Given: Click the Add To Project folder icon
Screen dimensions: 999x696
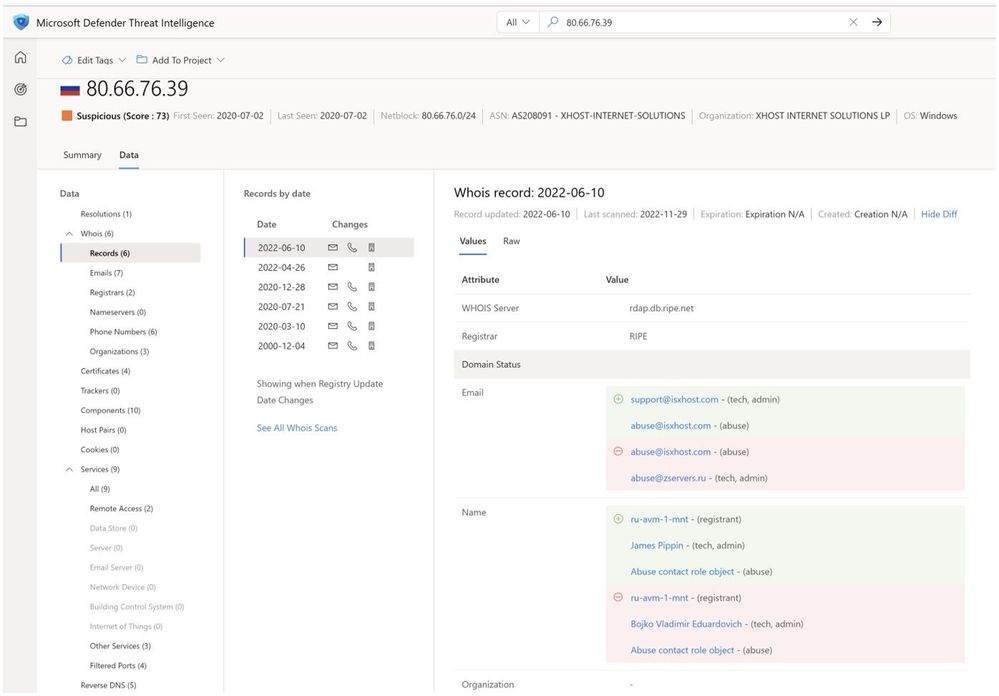Looking at the screenshot, I should [x=142, y=59].
